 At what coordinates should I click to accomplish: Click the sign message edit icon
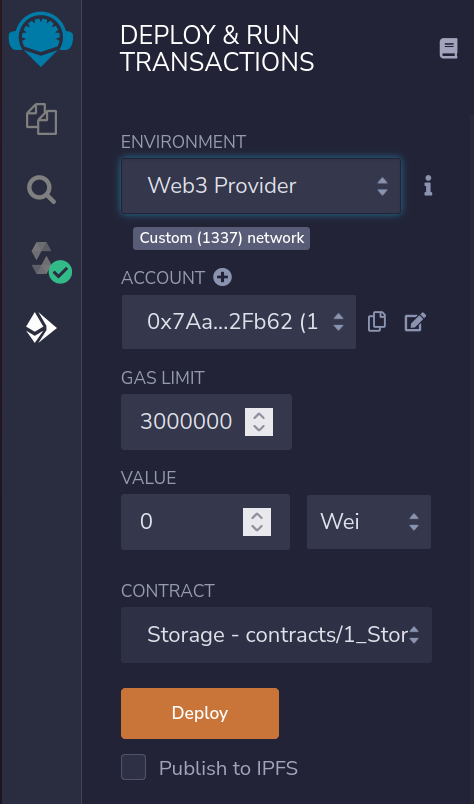[415, 322]
